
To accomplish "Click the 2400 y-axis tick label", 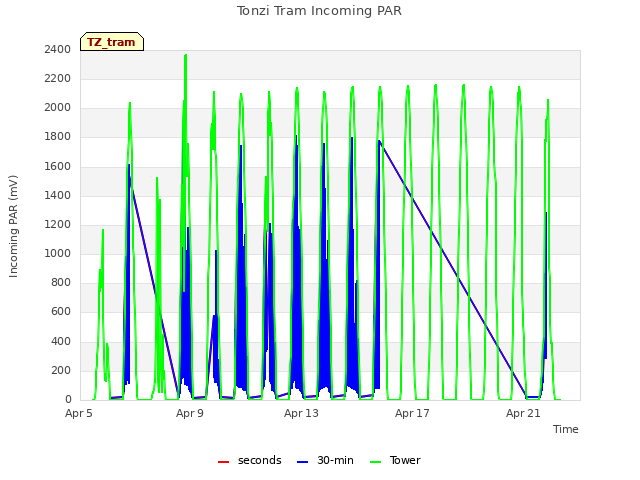I will click(x=58, y=49).
